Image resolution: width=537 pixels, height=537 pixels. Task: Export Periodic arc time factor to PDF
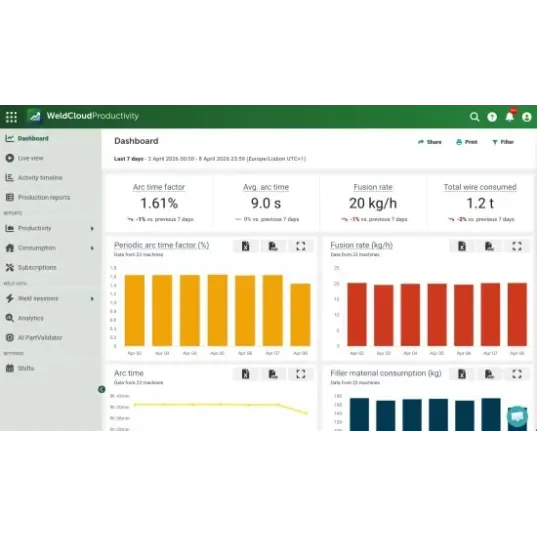[273, 246]
